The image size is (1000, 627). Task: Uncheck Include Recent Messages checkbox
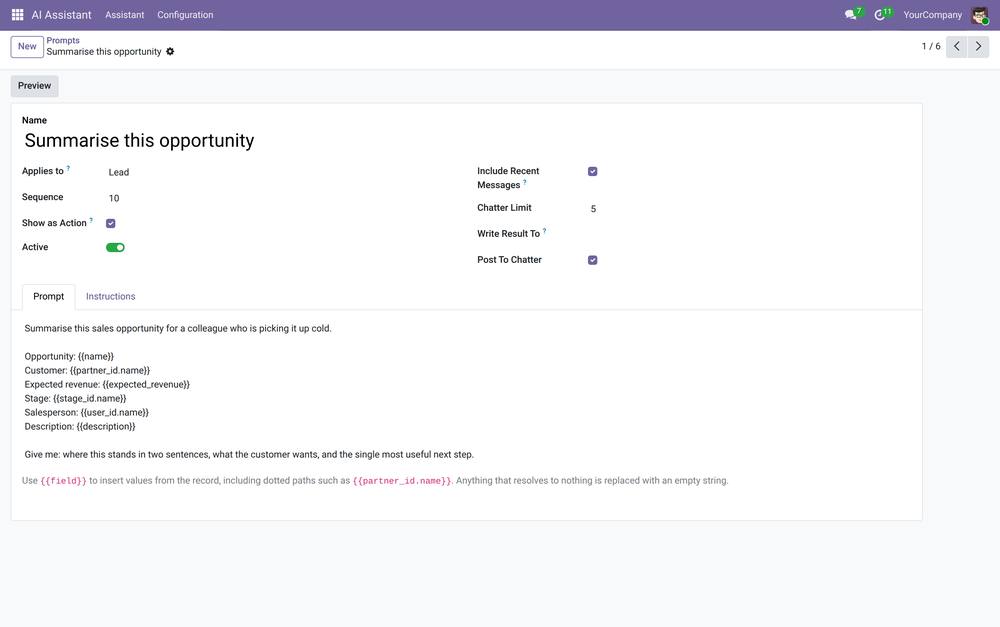point(592,172)
